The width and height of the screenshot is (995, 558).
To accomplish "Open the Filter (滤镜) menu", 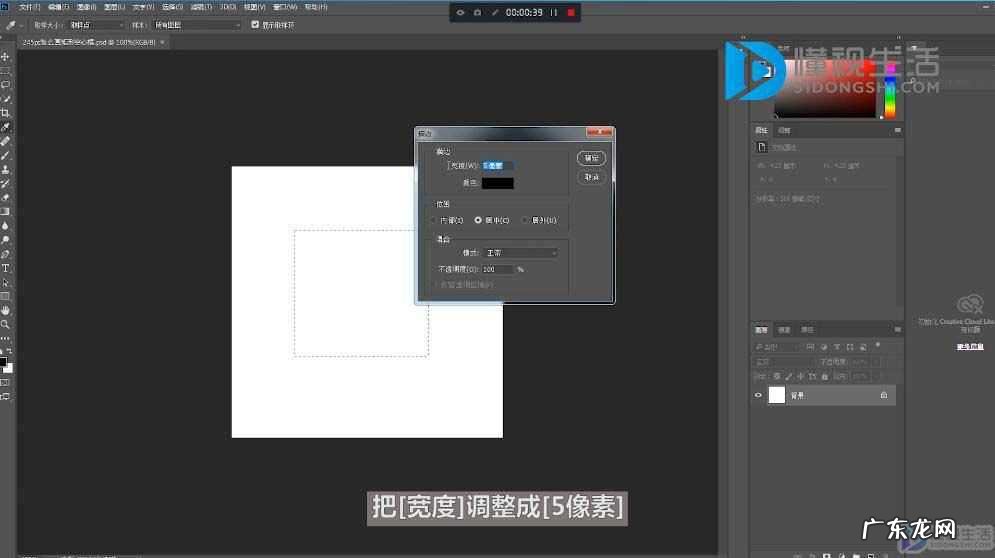I will 197,7.
